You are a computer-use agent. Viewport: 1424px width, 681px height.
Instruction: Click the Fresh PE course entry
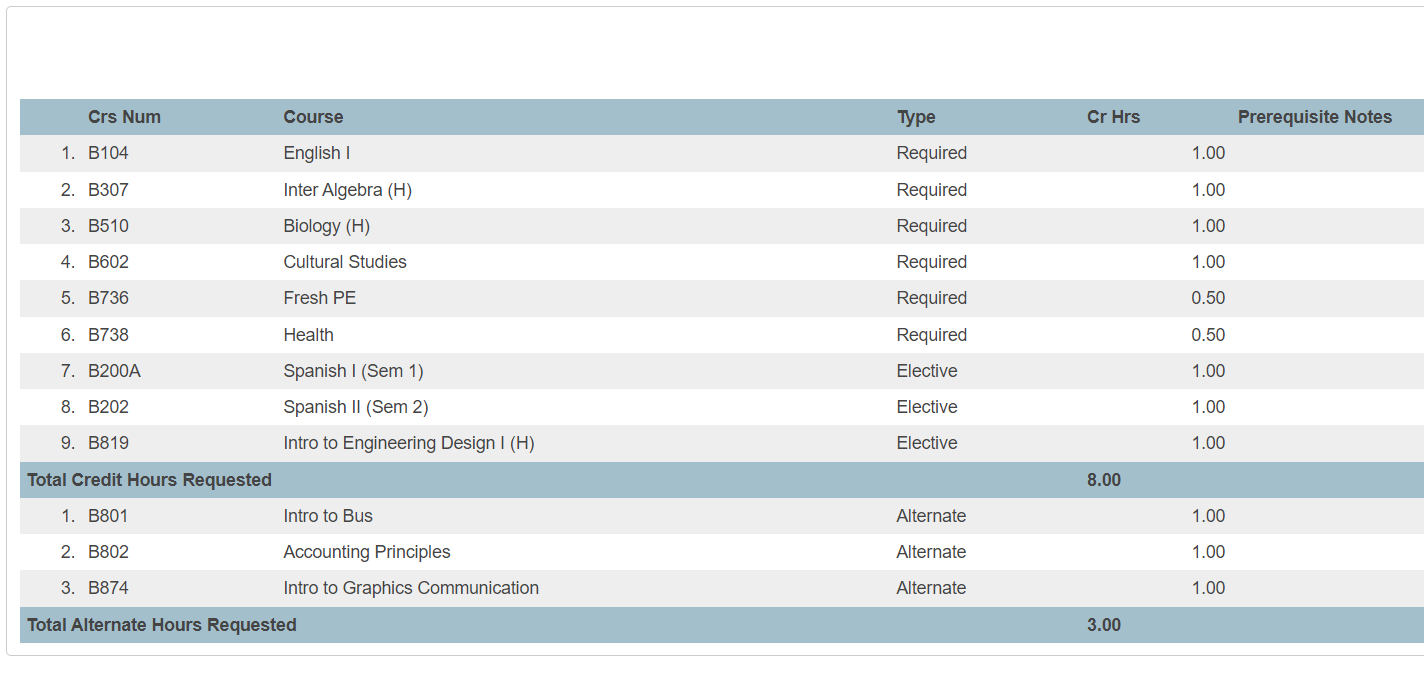coord(319,298)
